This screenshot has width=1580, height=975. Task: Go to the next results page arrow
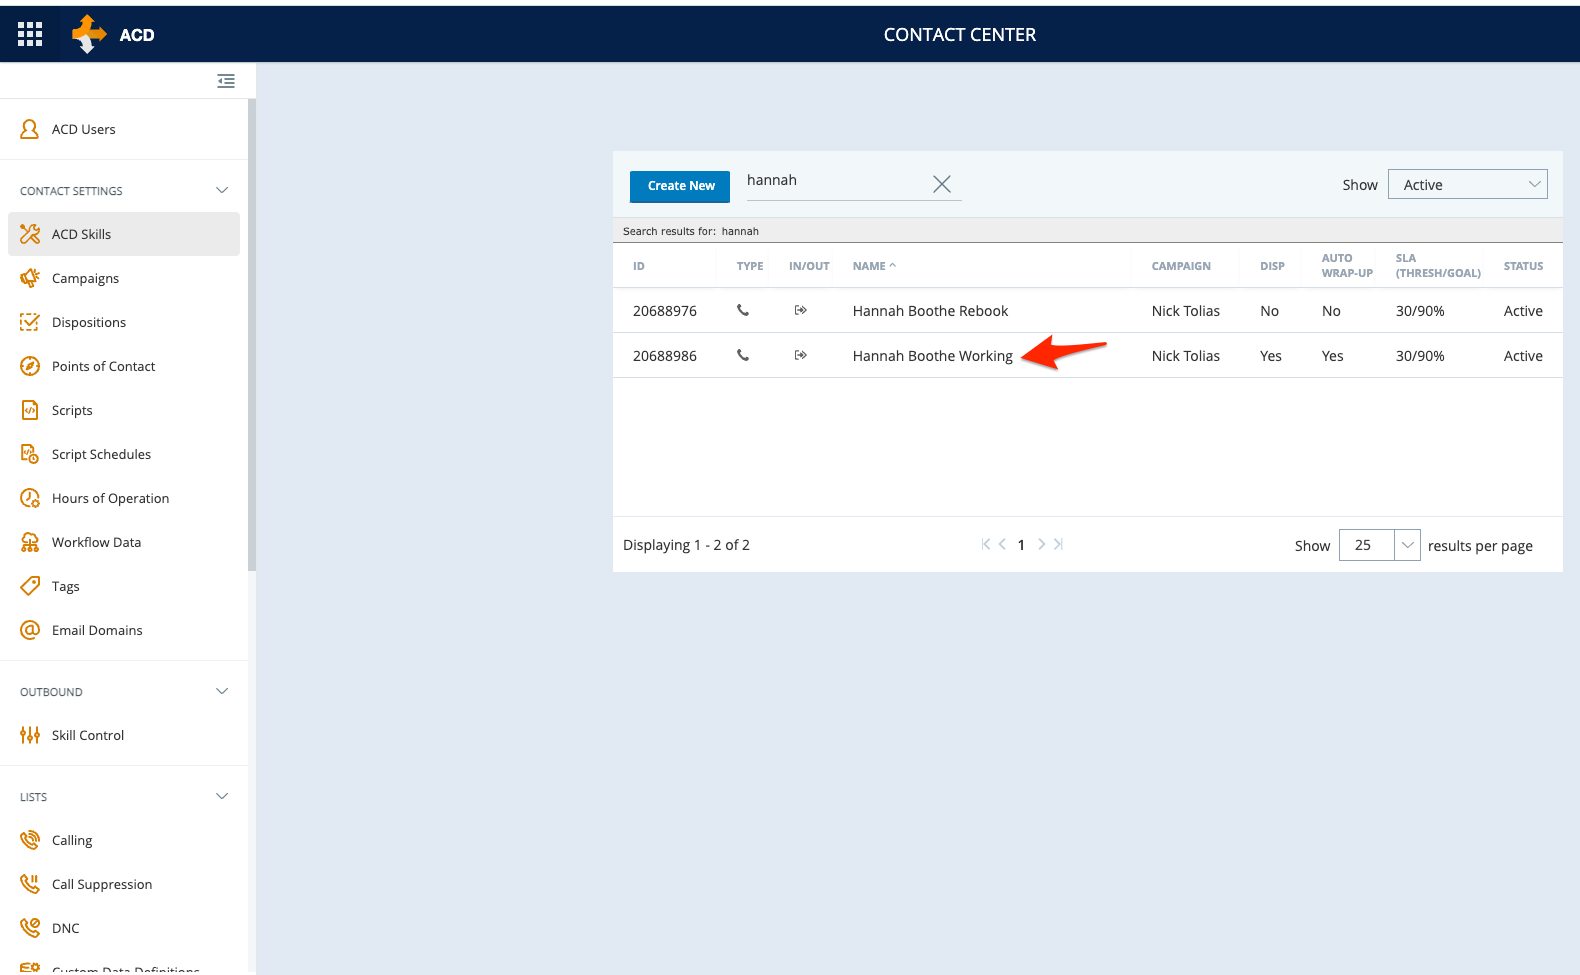pyautogui.click(x=1041, y=544)
